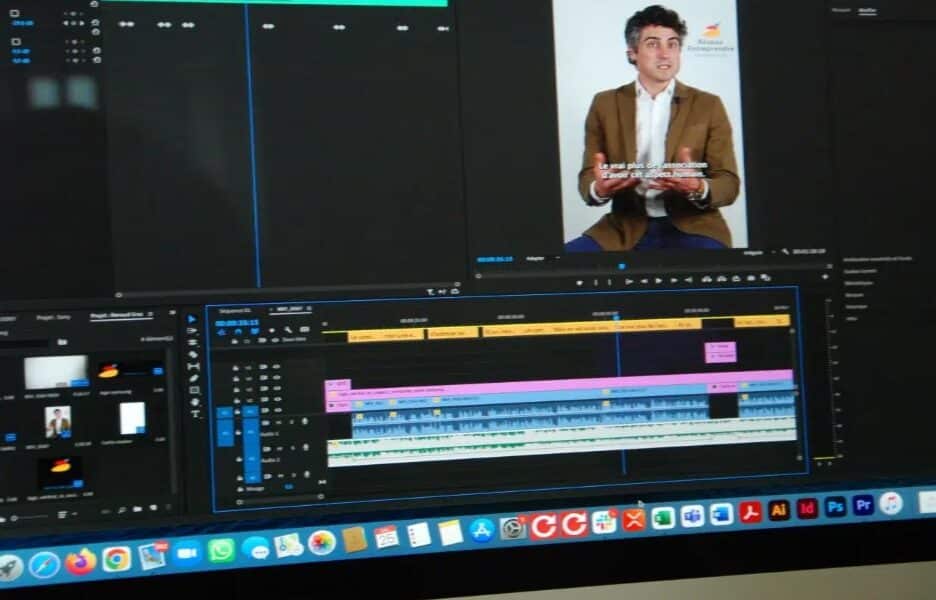Image resolution: width=936 pixels, height=600 pixels.
Task: Click the program monitor current timecode
Action: [495, 259]
